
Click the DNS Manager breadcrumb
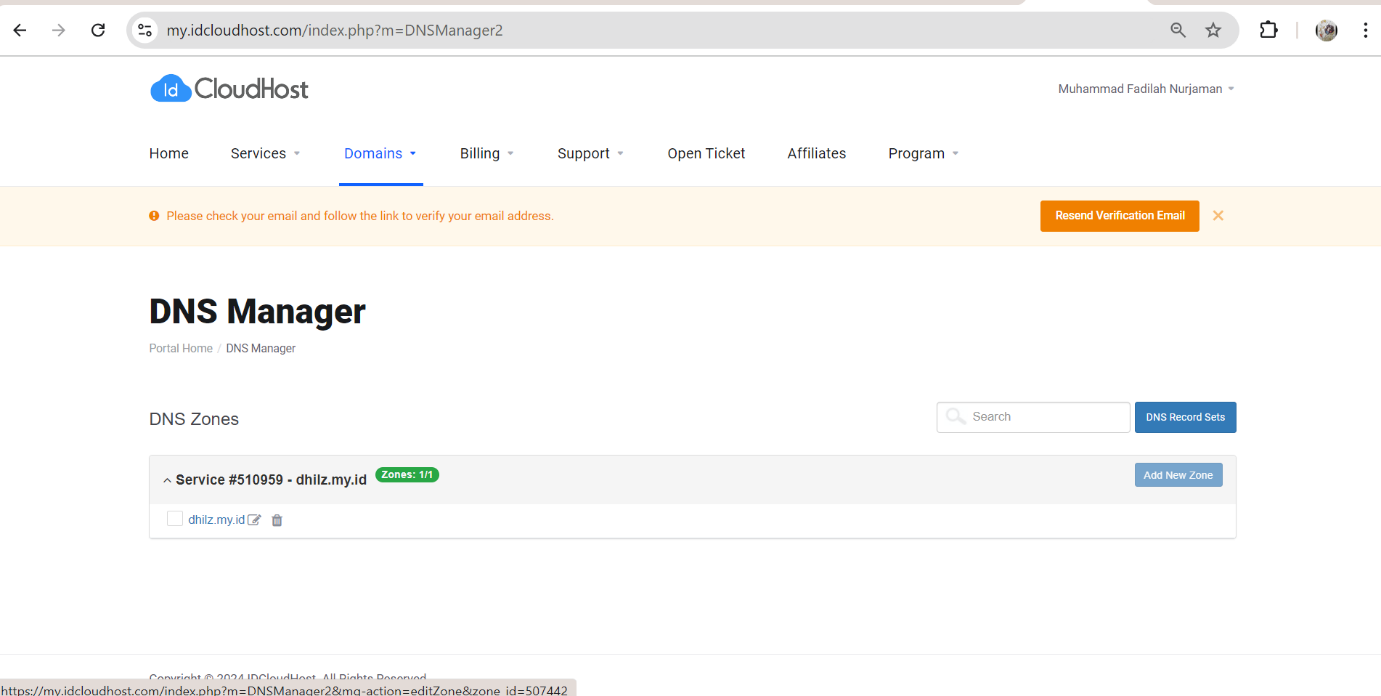[261, 349]
